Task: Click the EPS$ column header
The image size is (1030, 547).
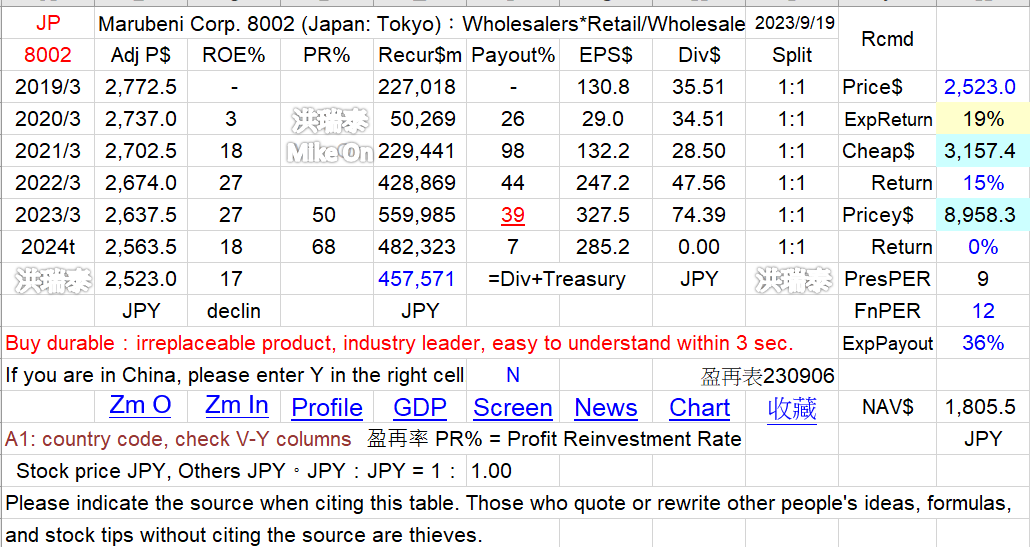Action: [x=606, y=55]
